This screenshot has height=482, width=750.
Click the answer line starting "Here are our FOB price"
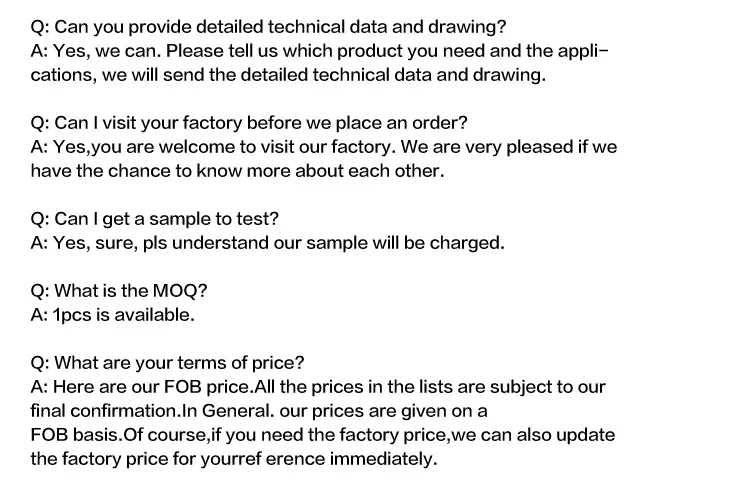[x=318, y=387]
